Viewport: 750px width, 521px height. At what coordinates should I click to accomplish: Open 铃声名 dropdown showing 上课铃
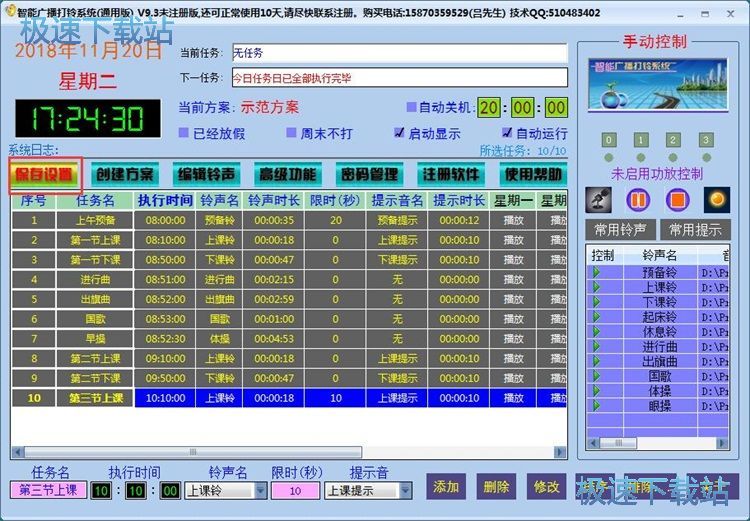[261, 490]
